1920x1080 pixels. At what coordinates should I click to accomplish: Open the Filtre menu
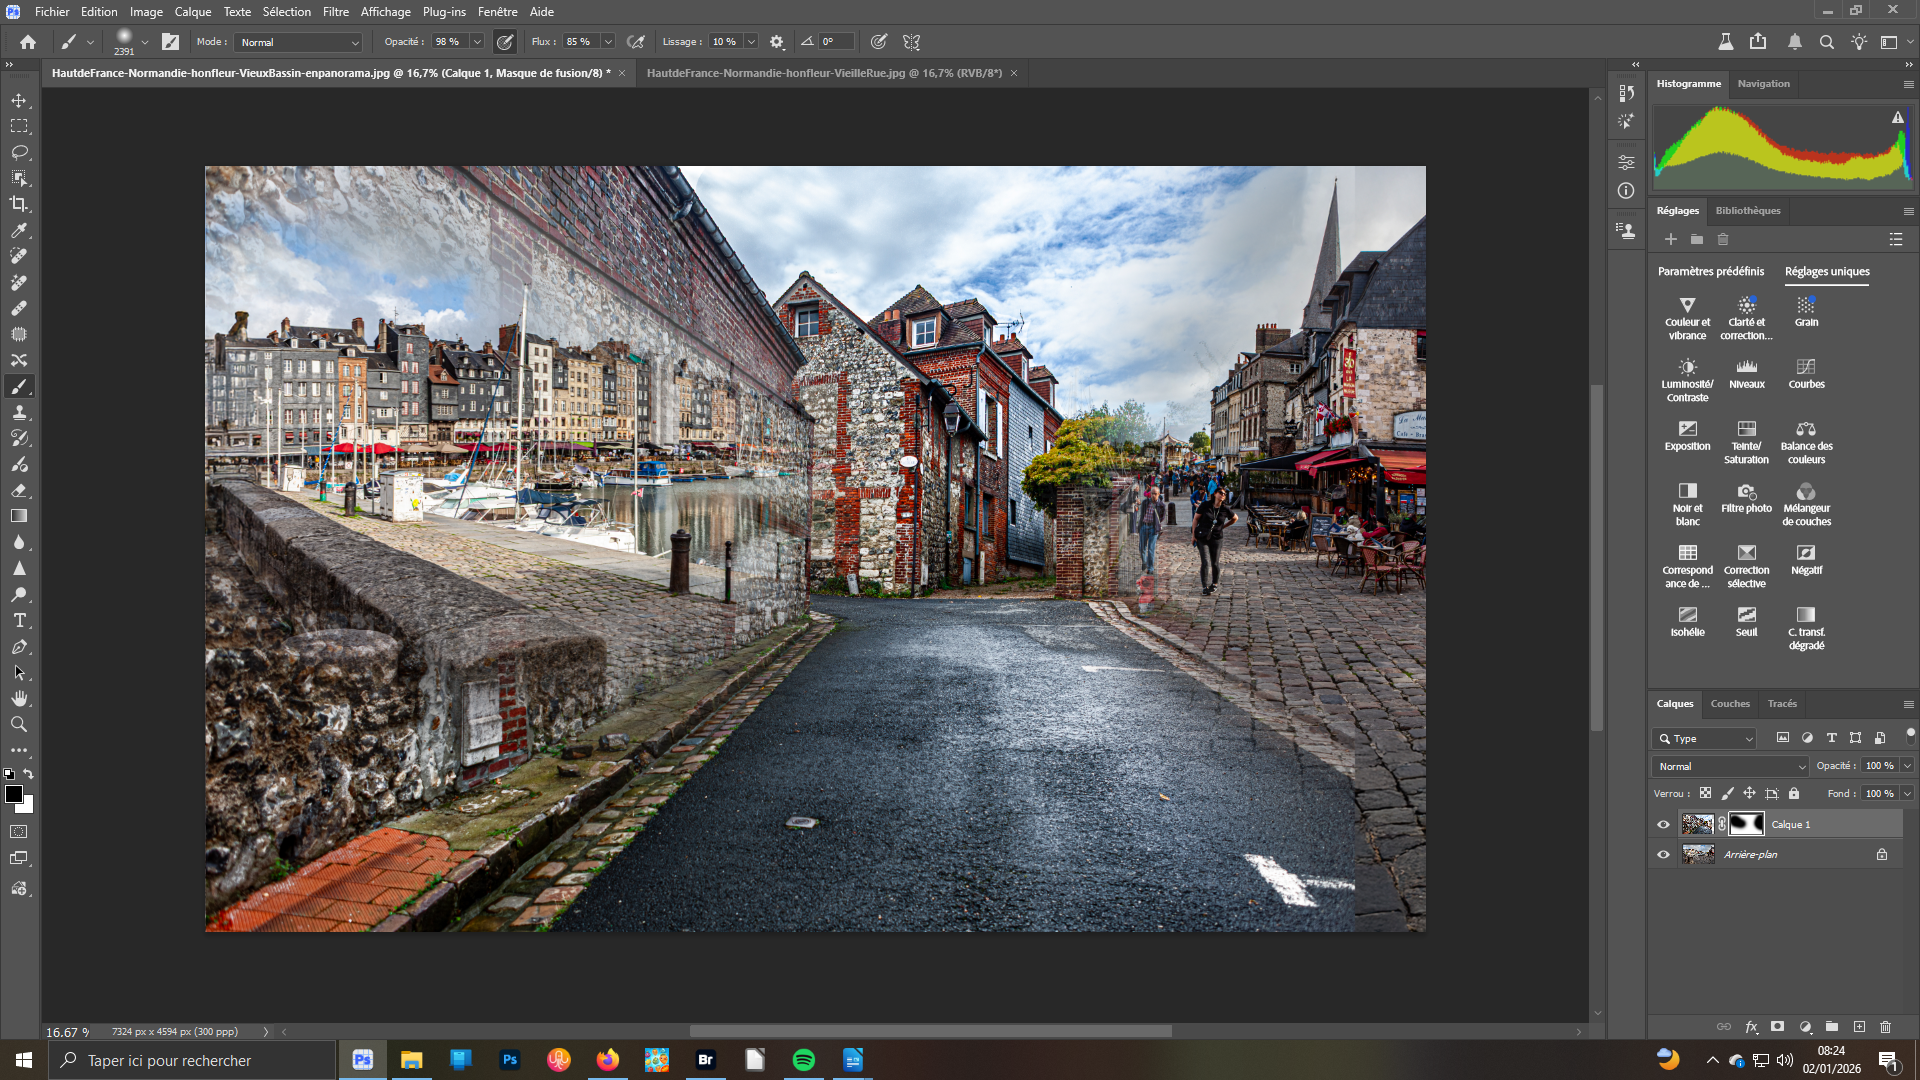coord(335,12)
